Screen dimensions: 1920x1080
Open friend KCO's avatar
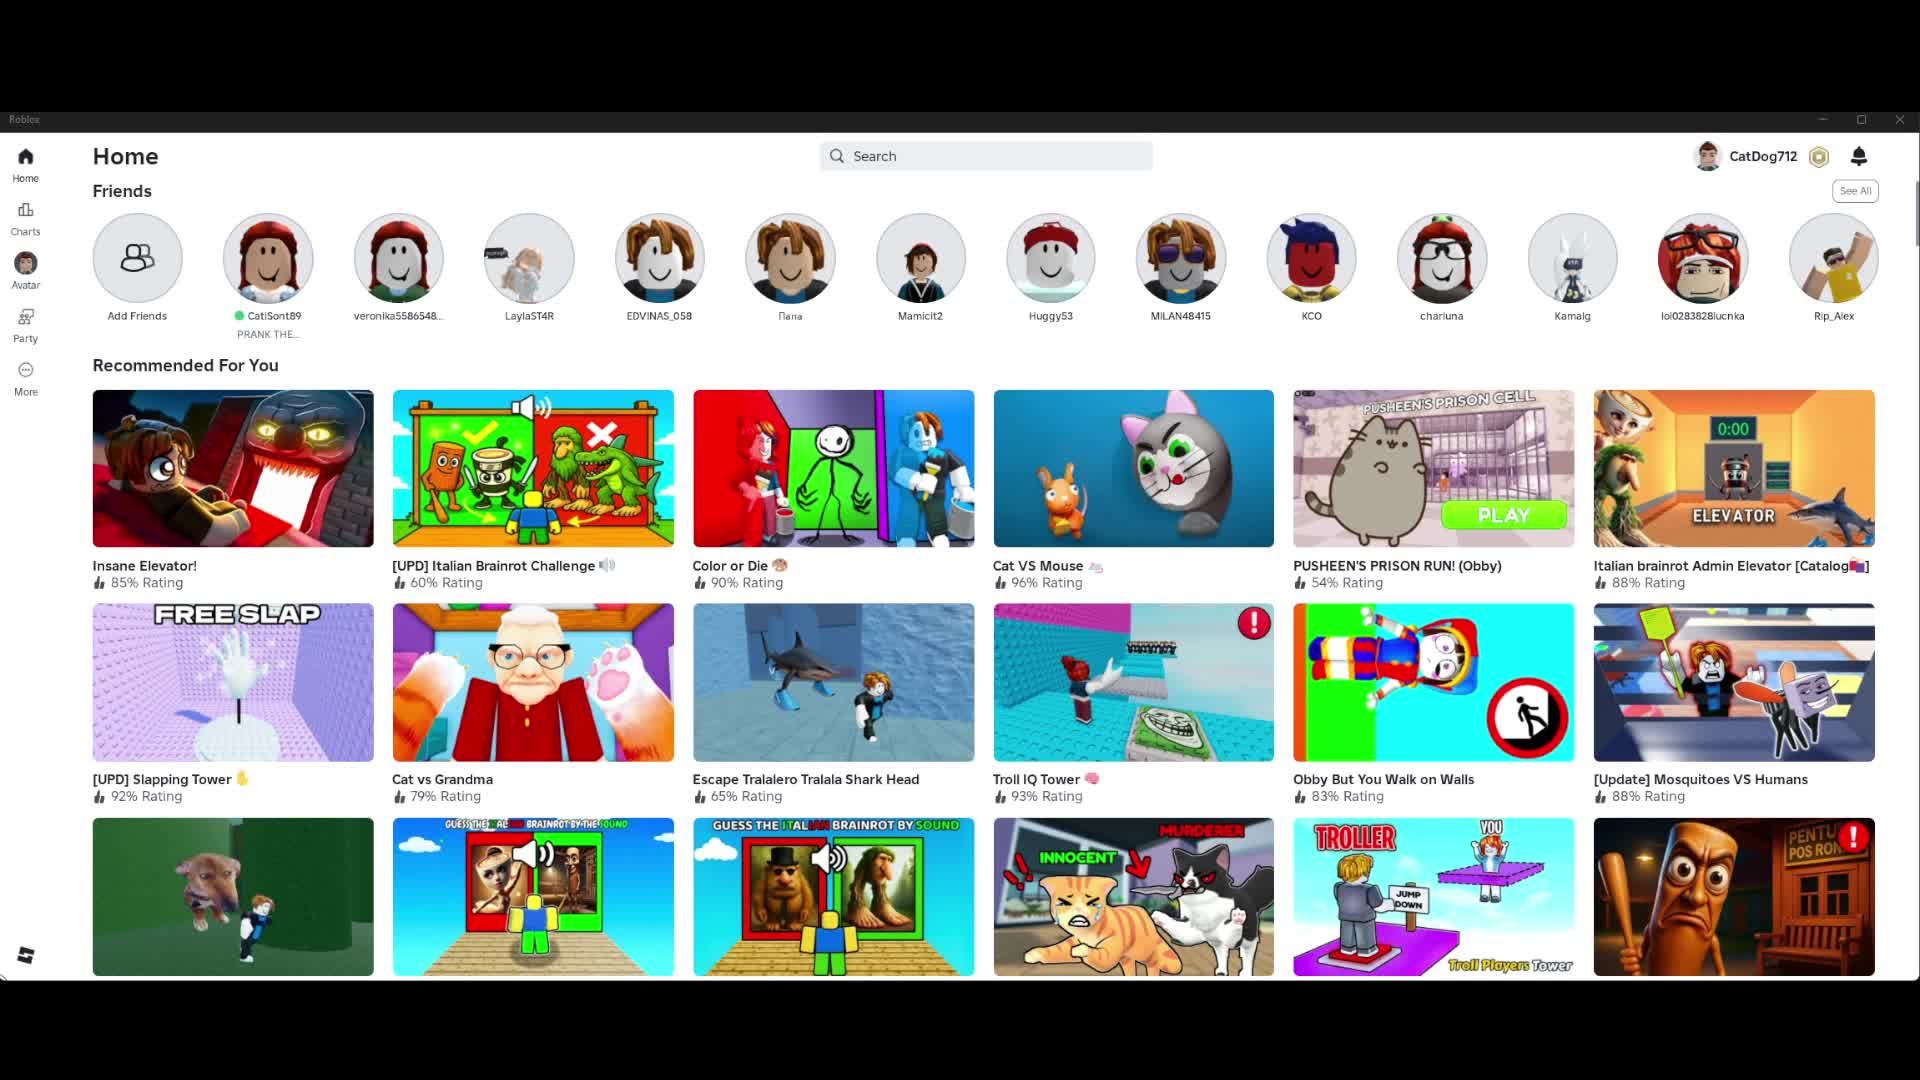click(x=1312, y=258)
